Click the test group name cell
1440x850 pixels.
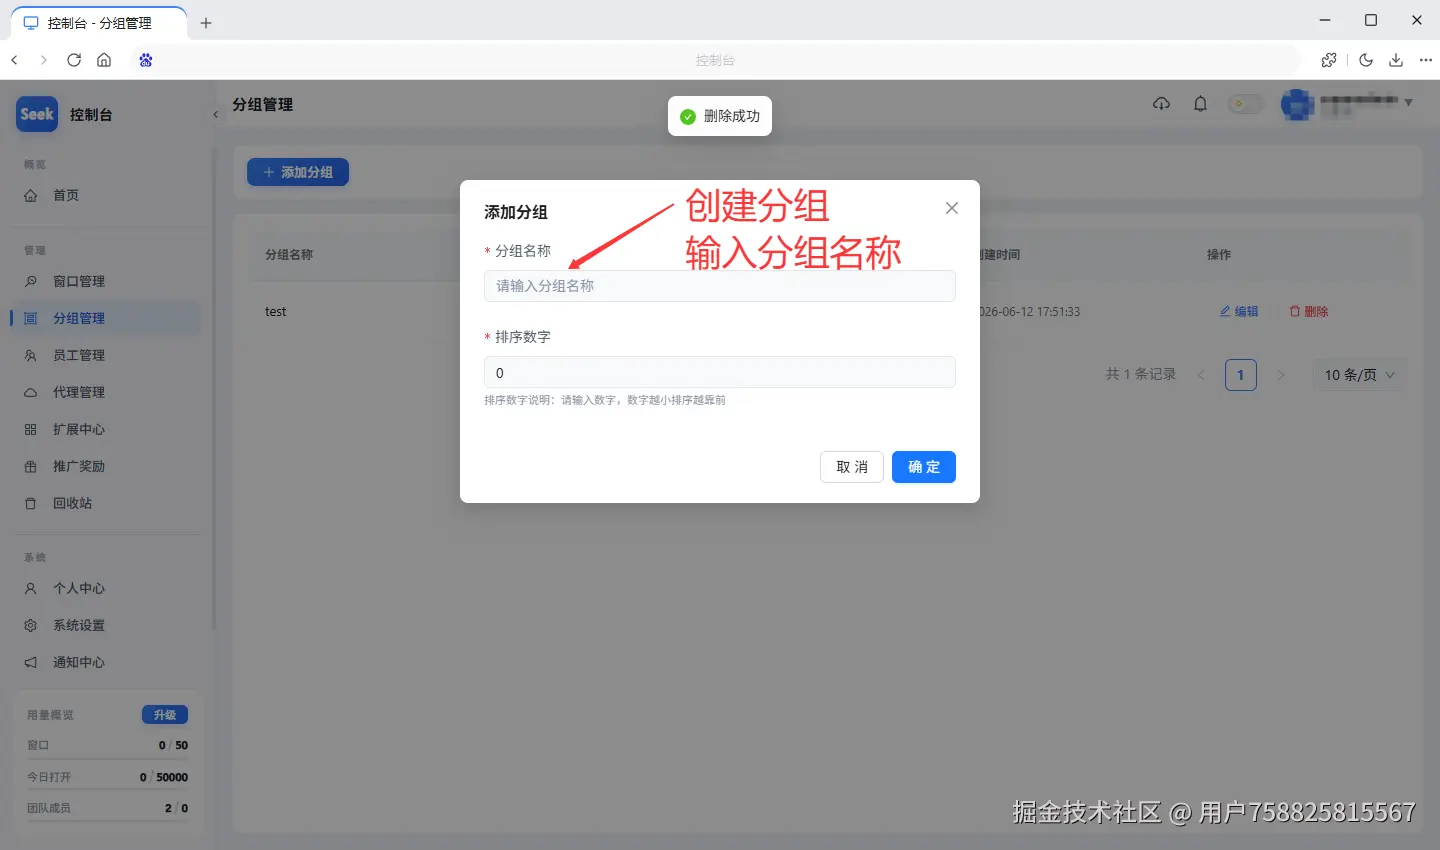[276, 312]
